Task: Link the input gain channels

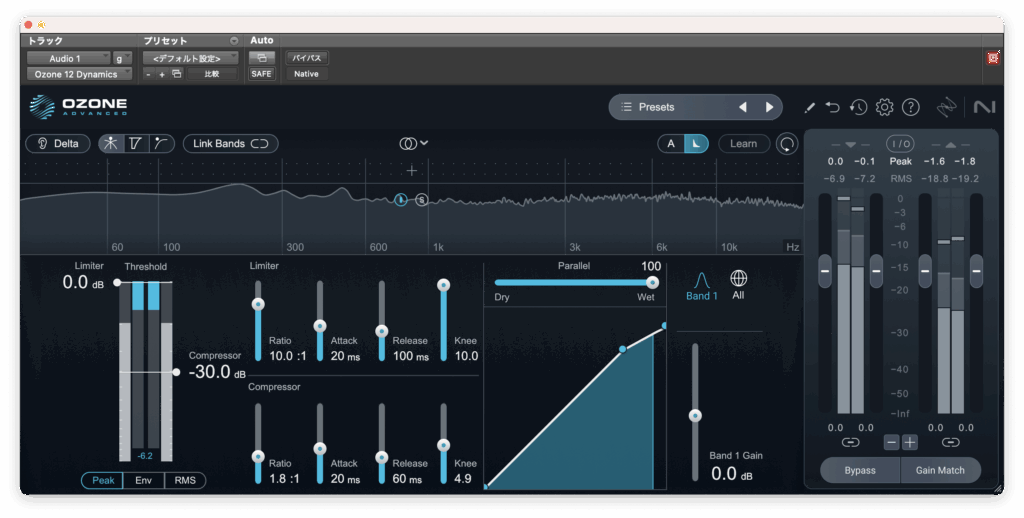Action: 850,441
